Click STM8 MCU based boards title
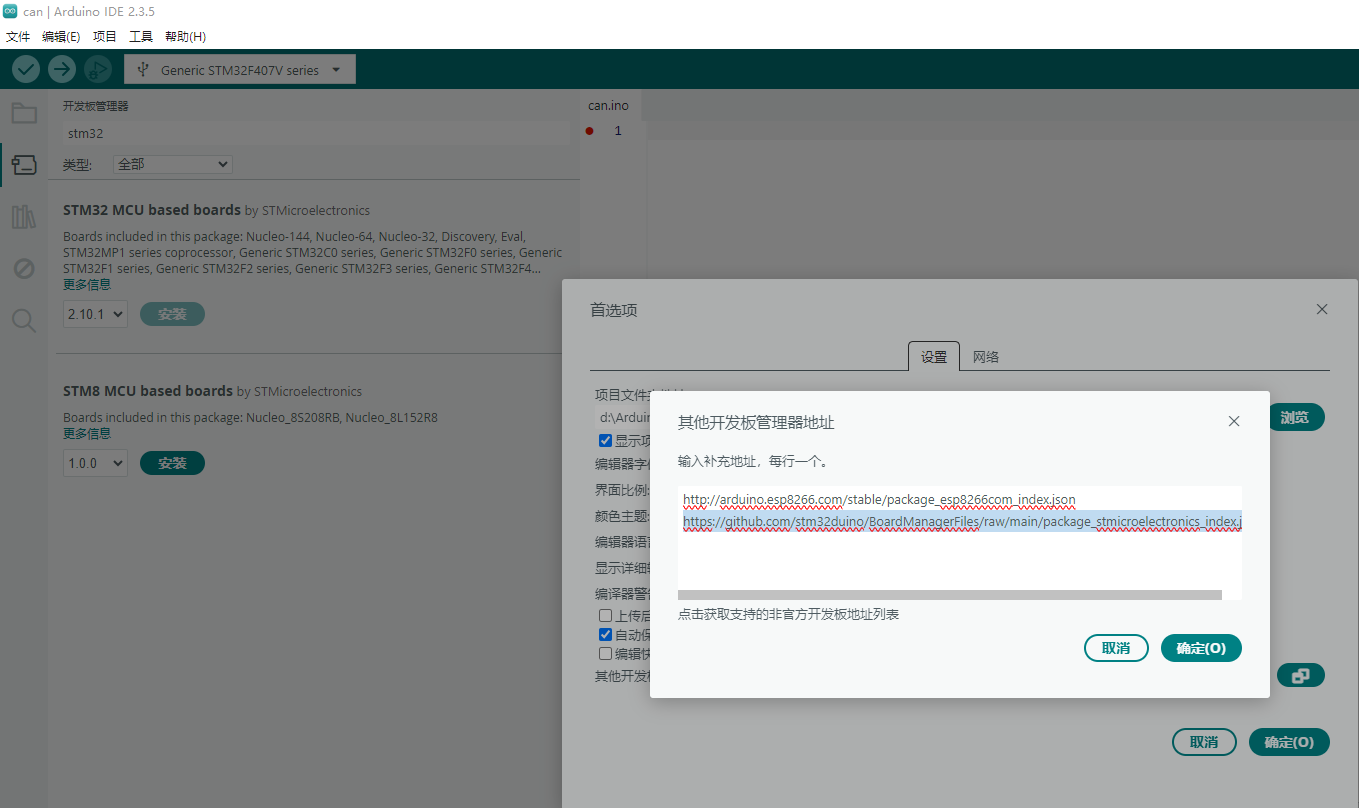The height and width of the screenshot is (808, 1359). pyautogui.click(x=148, y=391)
